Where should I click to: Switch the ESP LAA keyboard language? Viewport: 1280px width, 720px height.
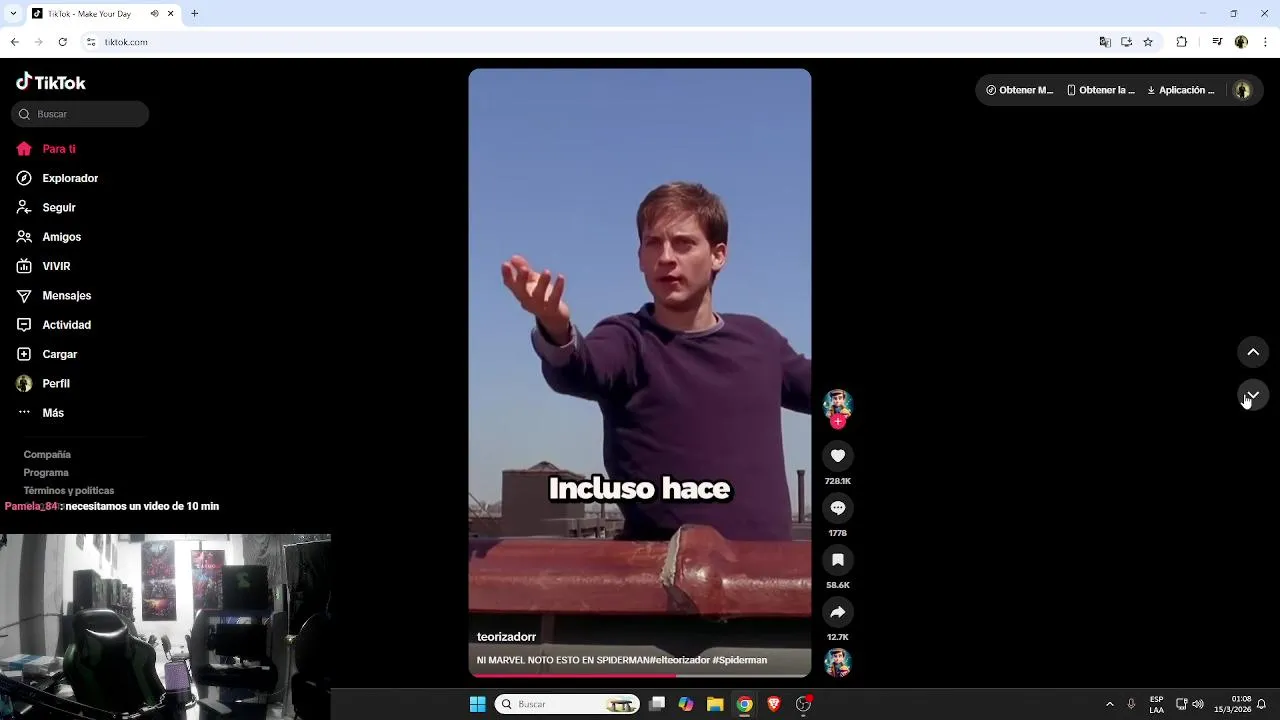[1156, 704]
